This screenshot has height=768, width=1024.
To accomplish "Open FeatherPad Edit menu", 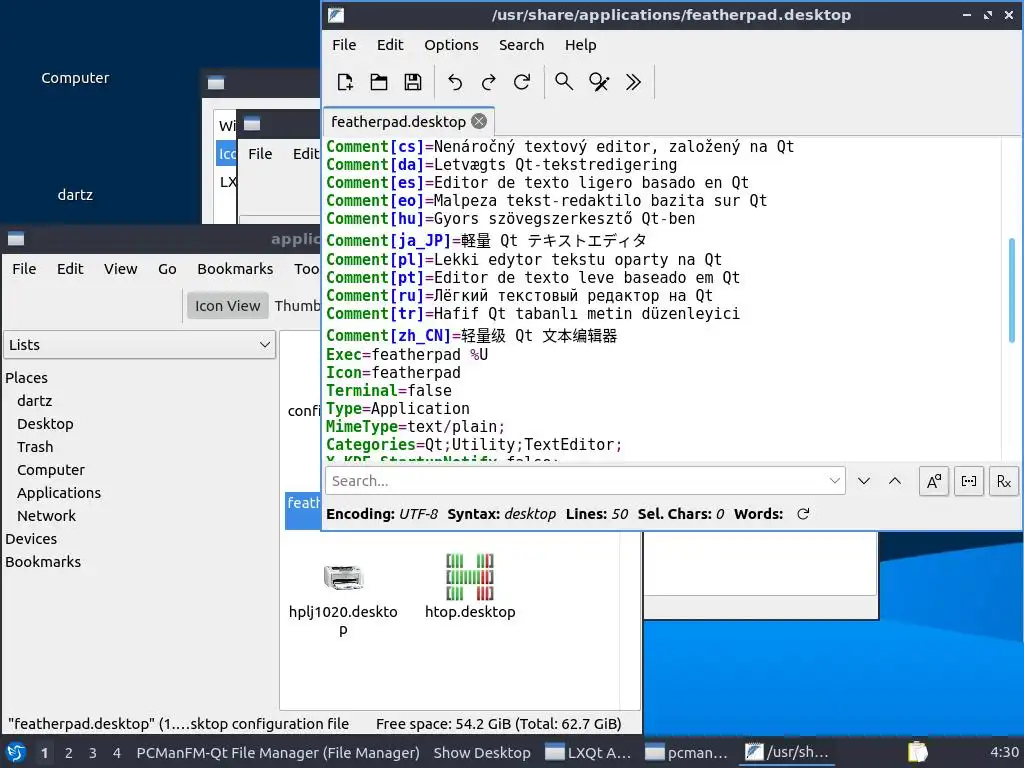I will click(390, 45).
